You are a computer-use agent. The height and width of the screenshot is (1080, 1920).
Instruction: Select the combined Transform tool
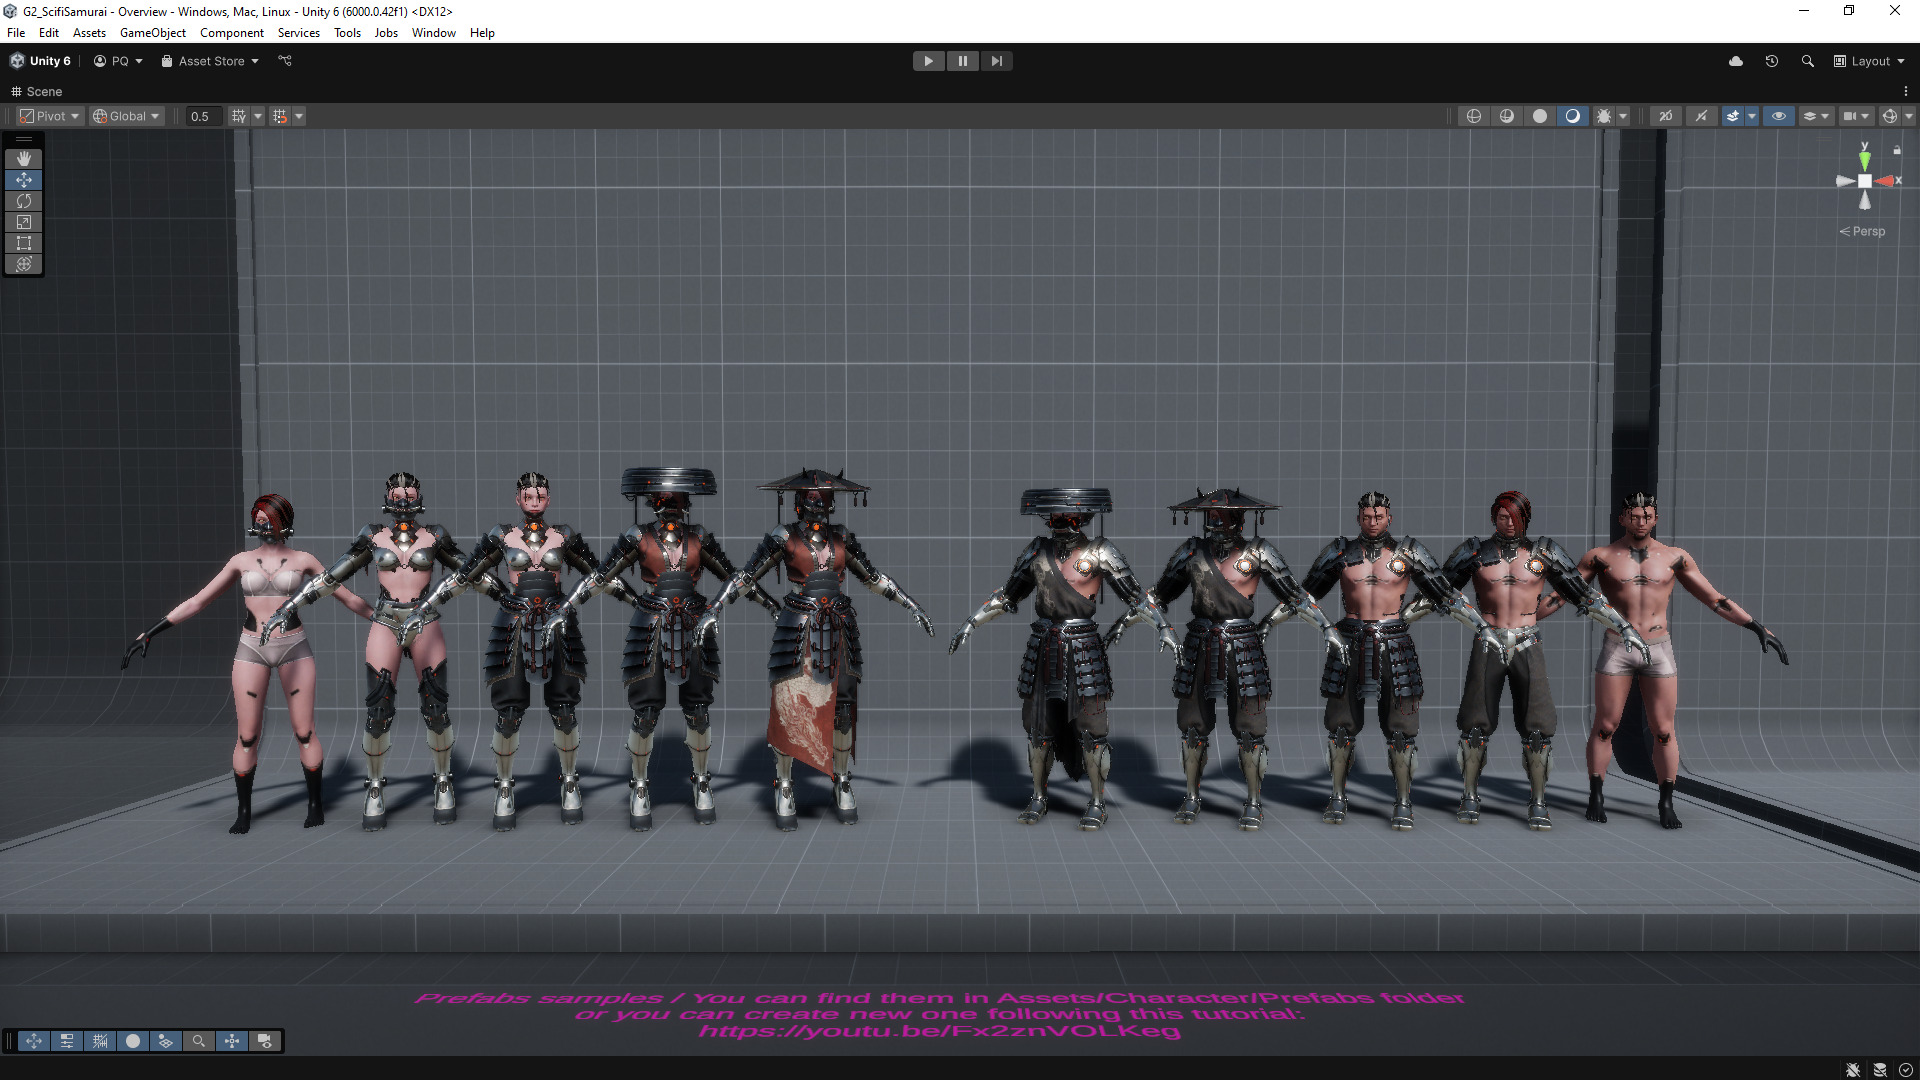tap(24, 264)
